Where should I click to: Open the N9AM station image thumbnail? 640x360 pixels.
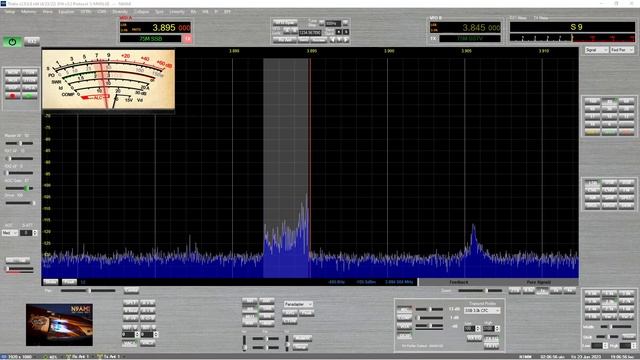tap(59, 324)
